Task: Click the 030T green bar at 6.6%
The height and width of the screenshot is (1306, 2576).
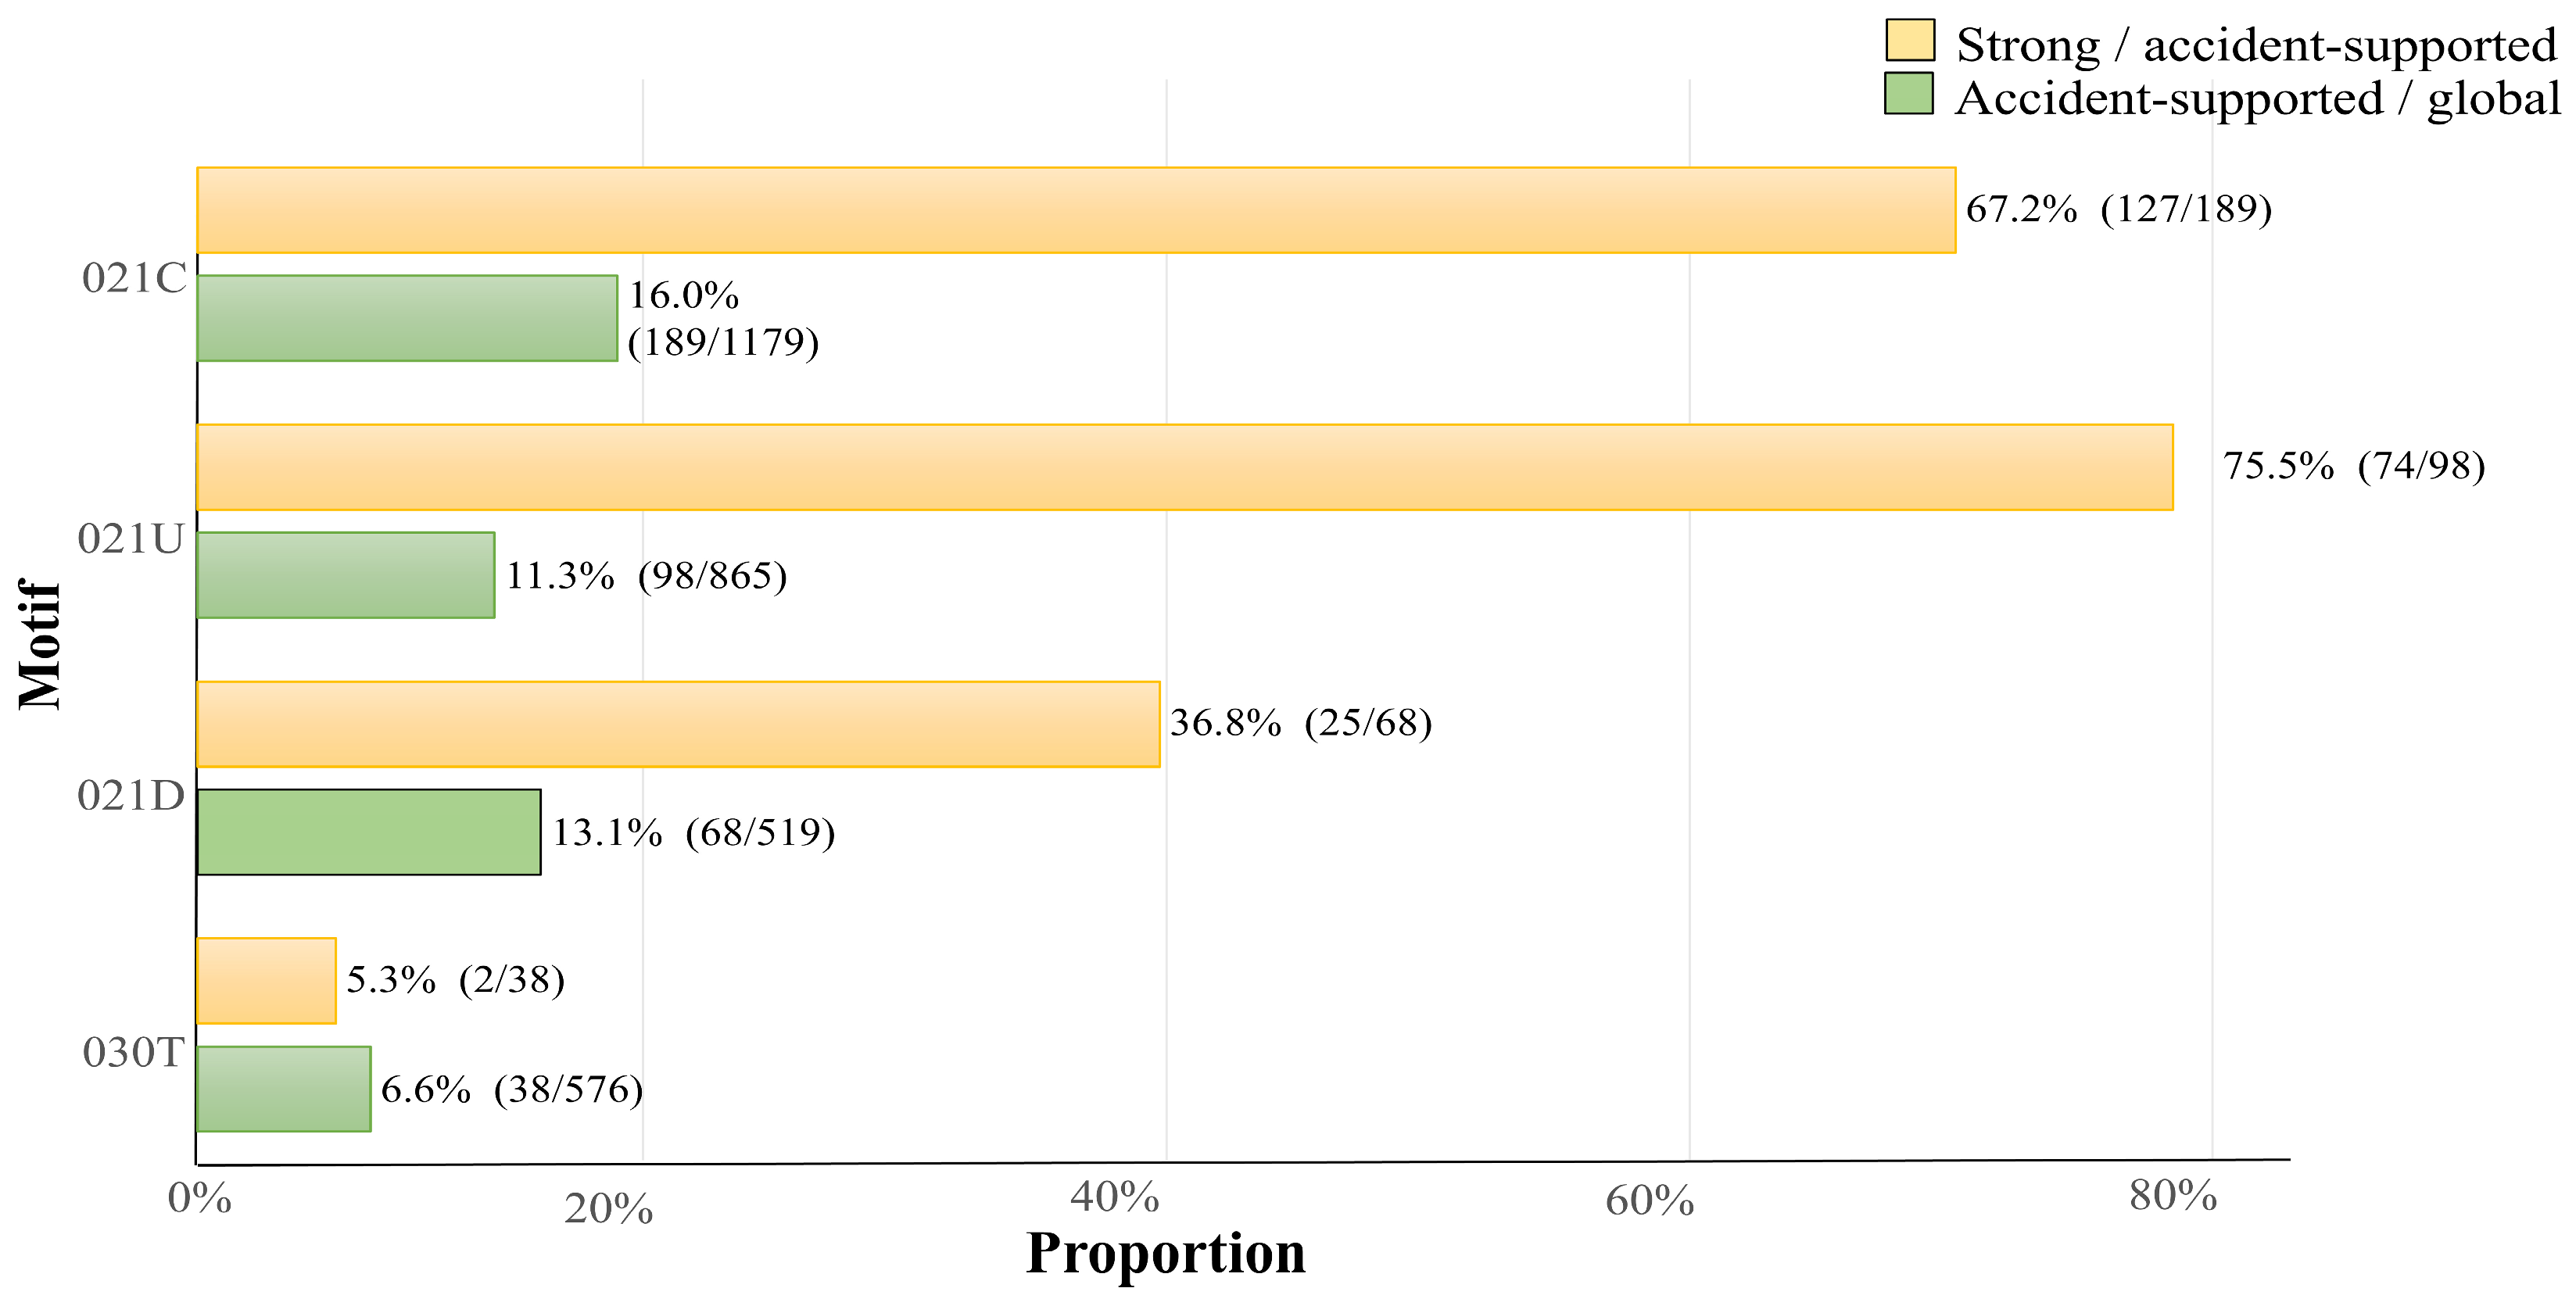Action: [x=284, y=1089]
